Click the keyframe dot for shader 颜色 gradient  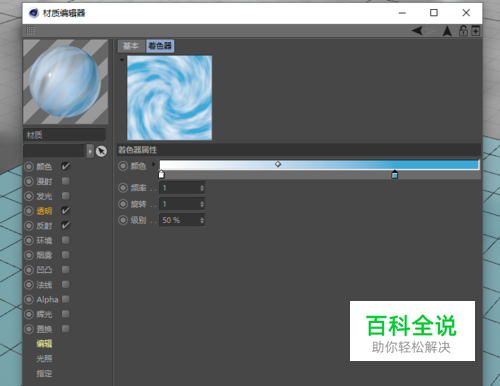[x=123, y=166]
